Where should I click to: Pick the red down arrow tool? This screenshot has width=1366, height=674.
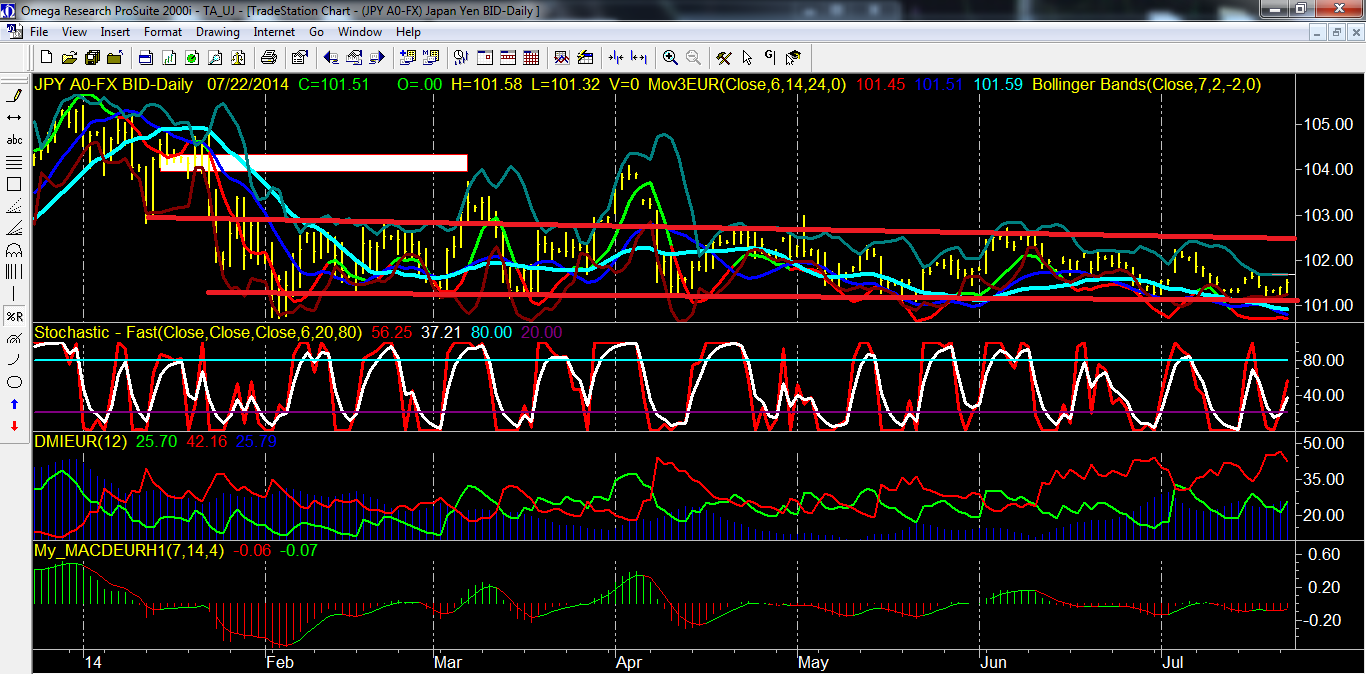(14, 426)
